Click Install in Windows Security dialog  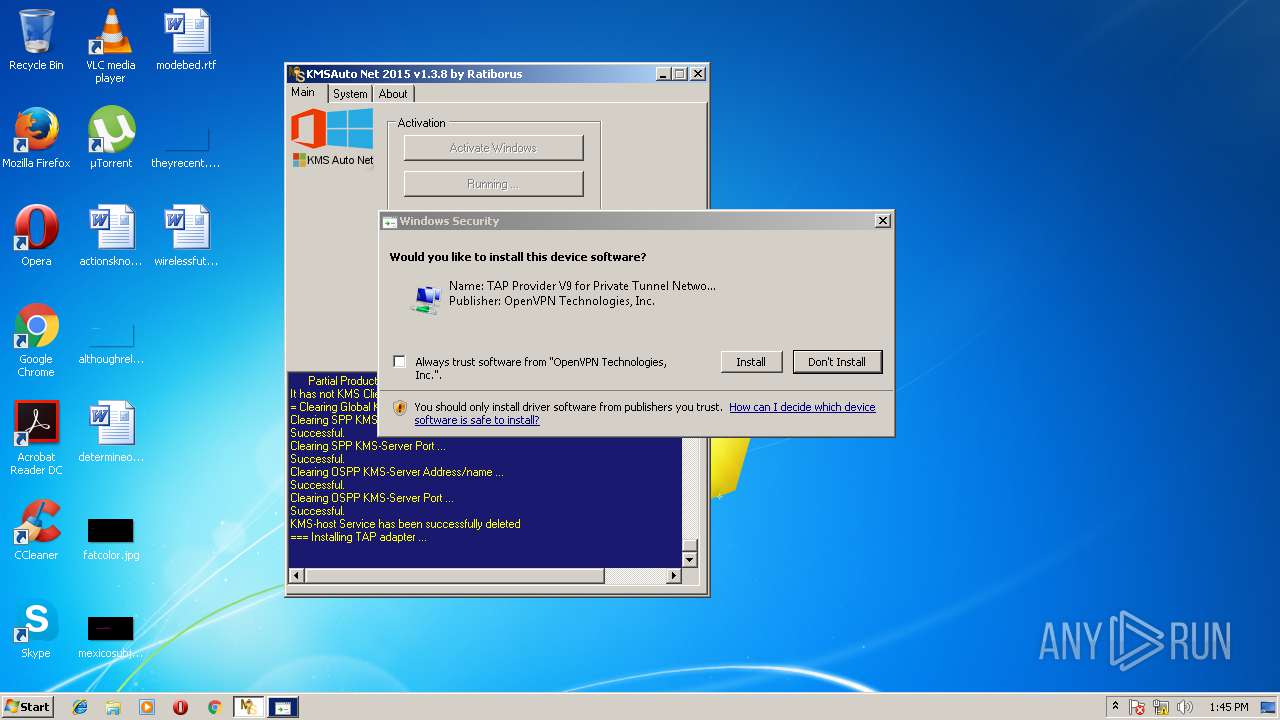coord(751,362)
